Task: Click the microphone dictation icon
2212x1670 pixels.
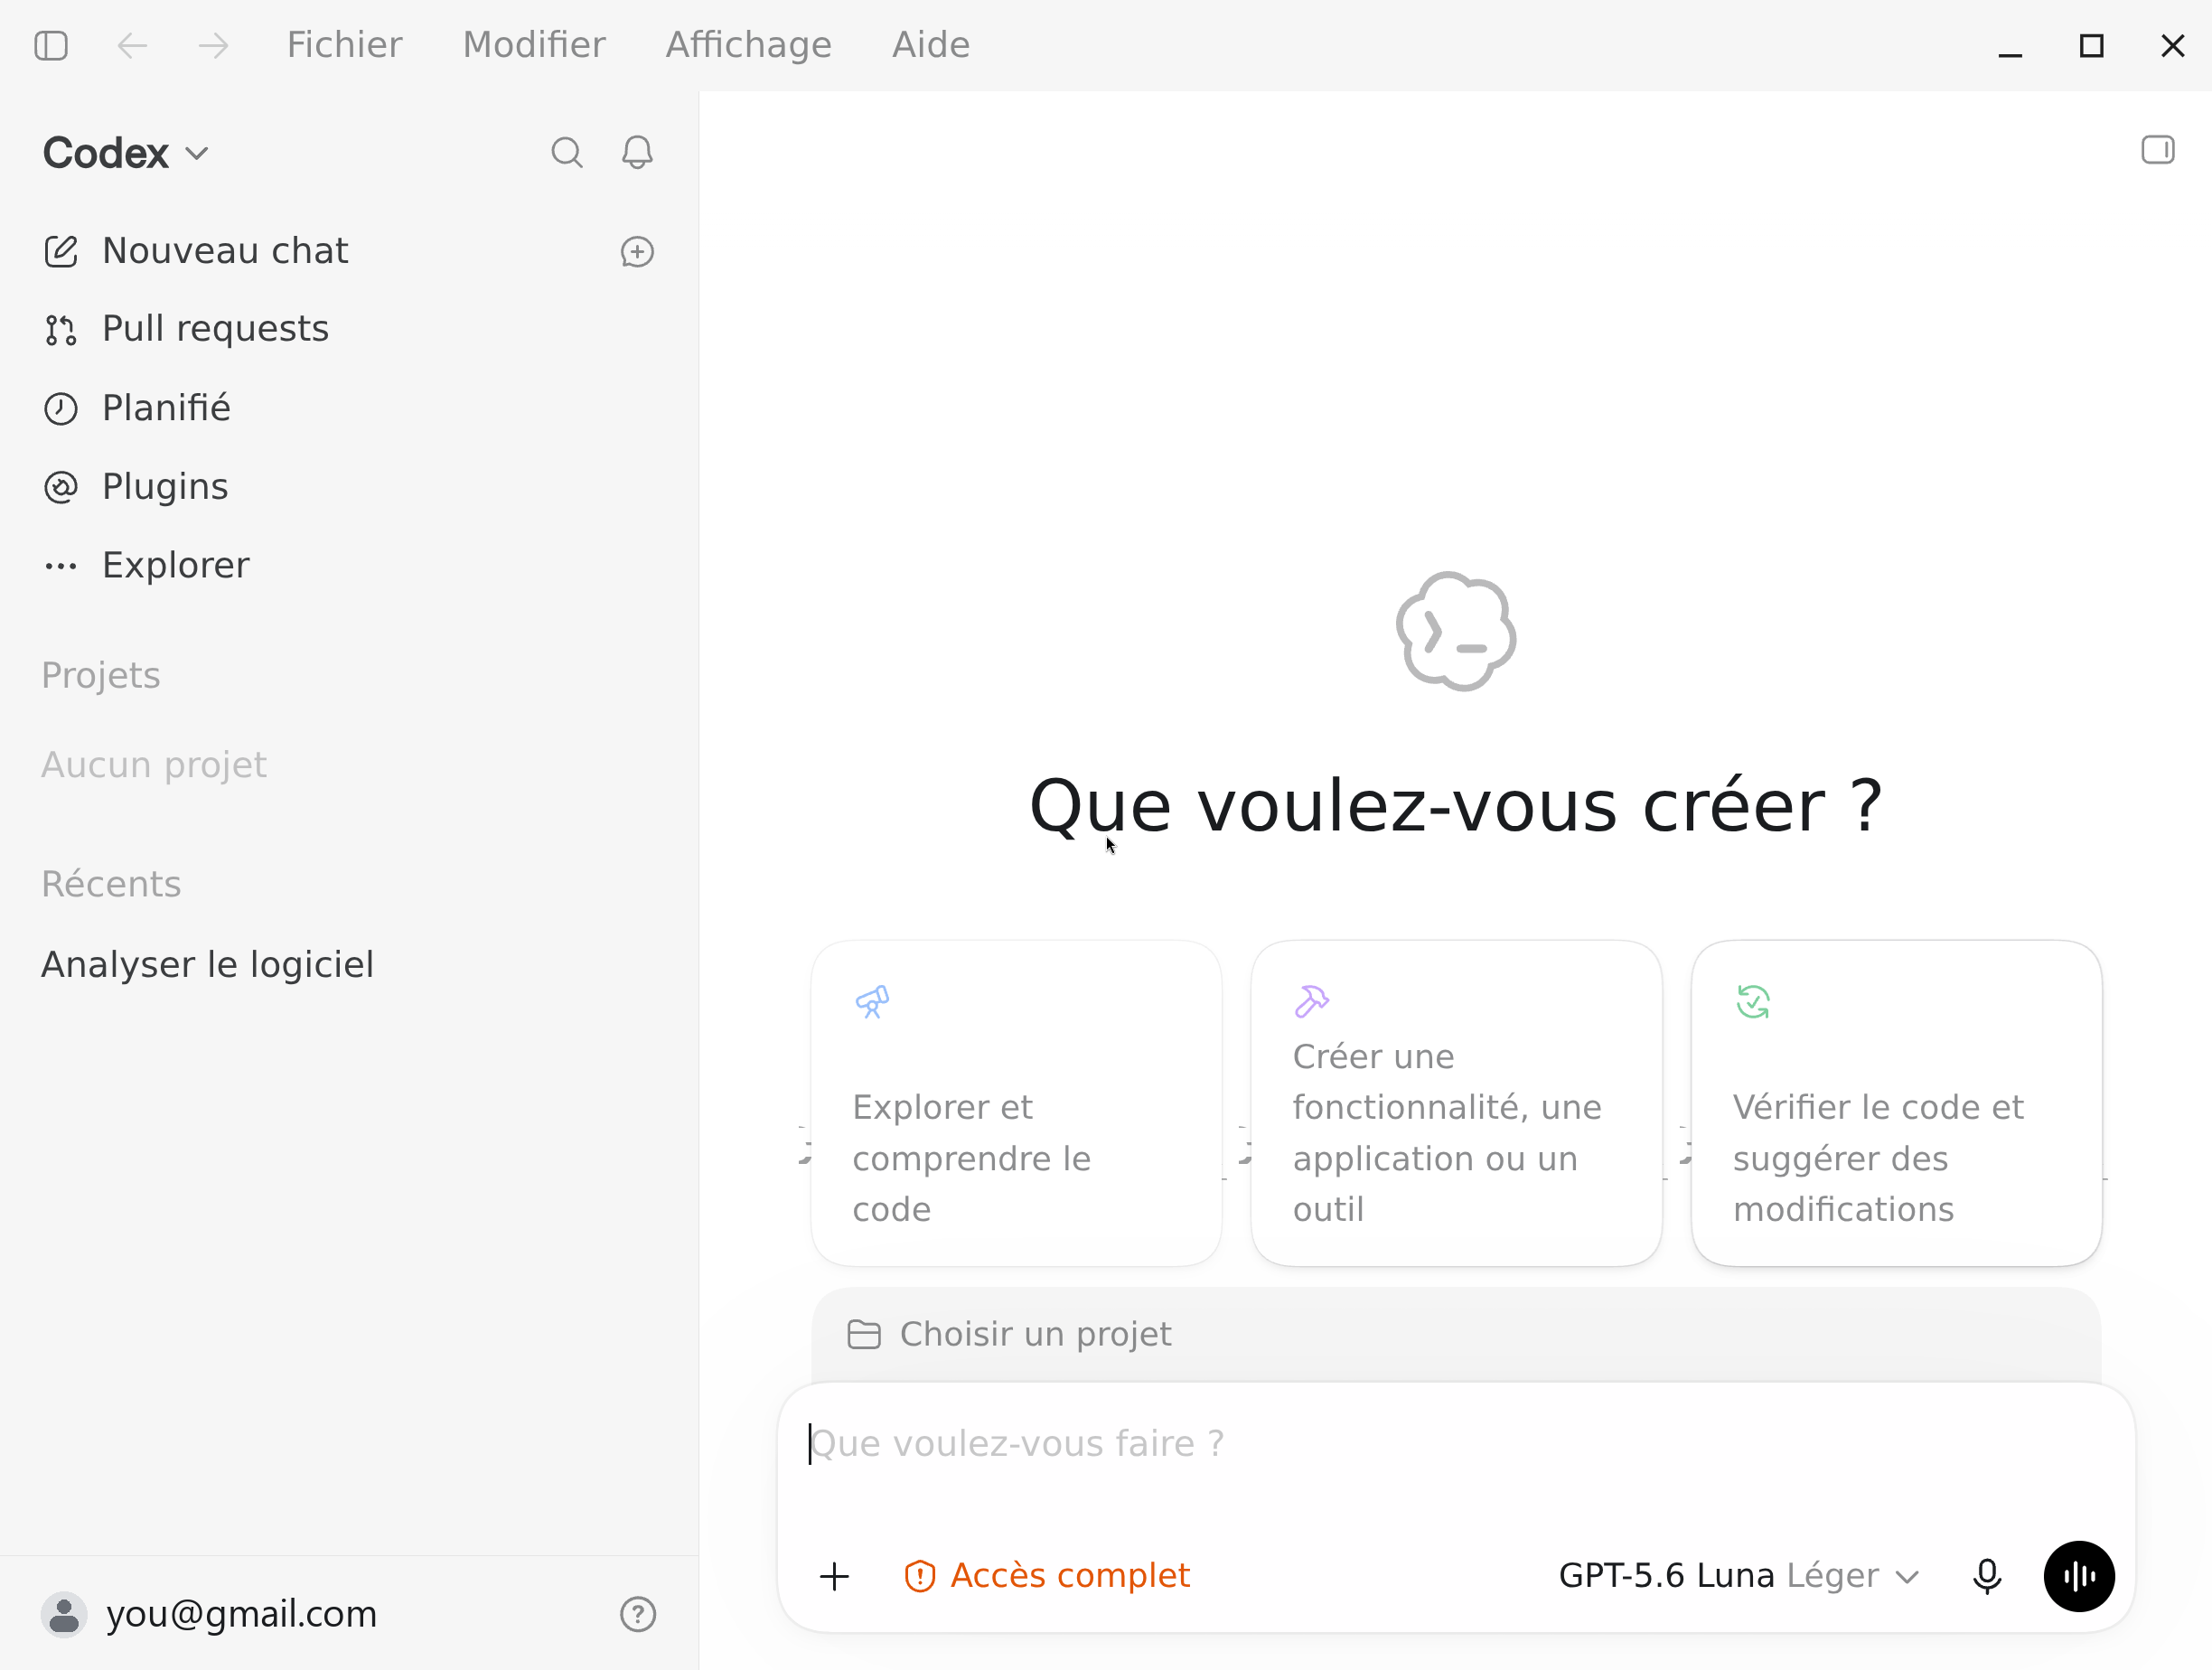Action: (x=1987, y=1577)
